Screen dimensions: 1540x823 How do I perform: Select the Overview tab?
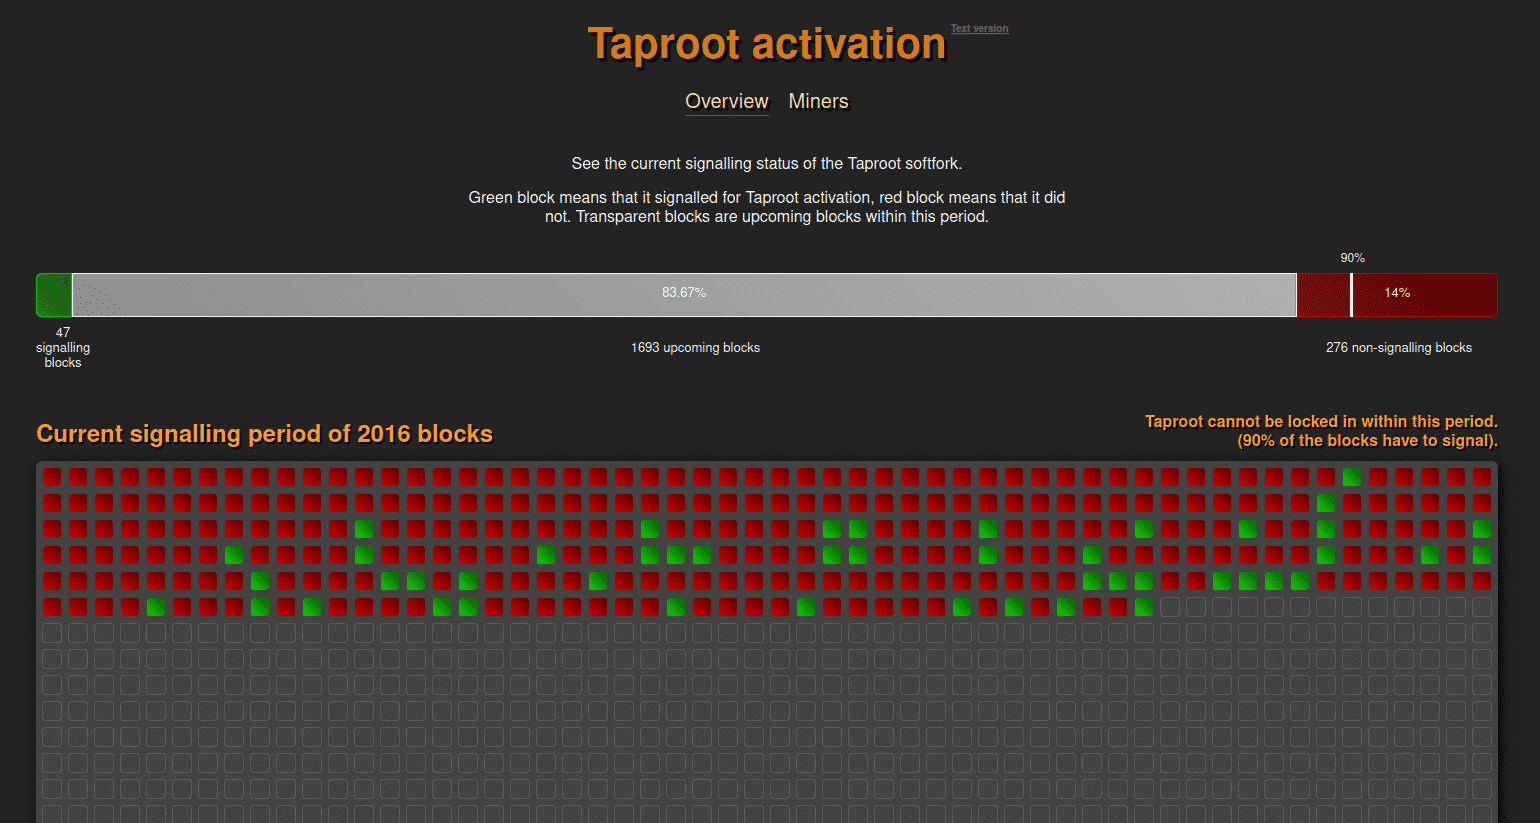coord(727,101)
